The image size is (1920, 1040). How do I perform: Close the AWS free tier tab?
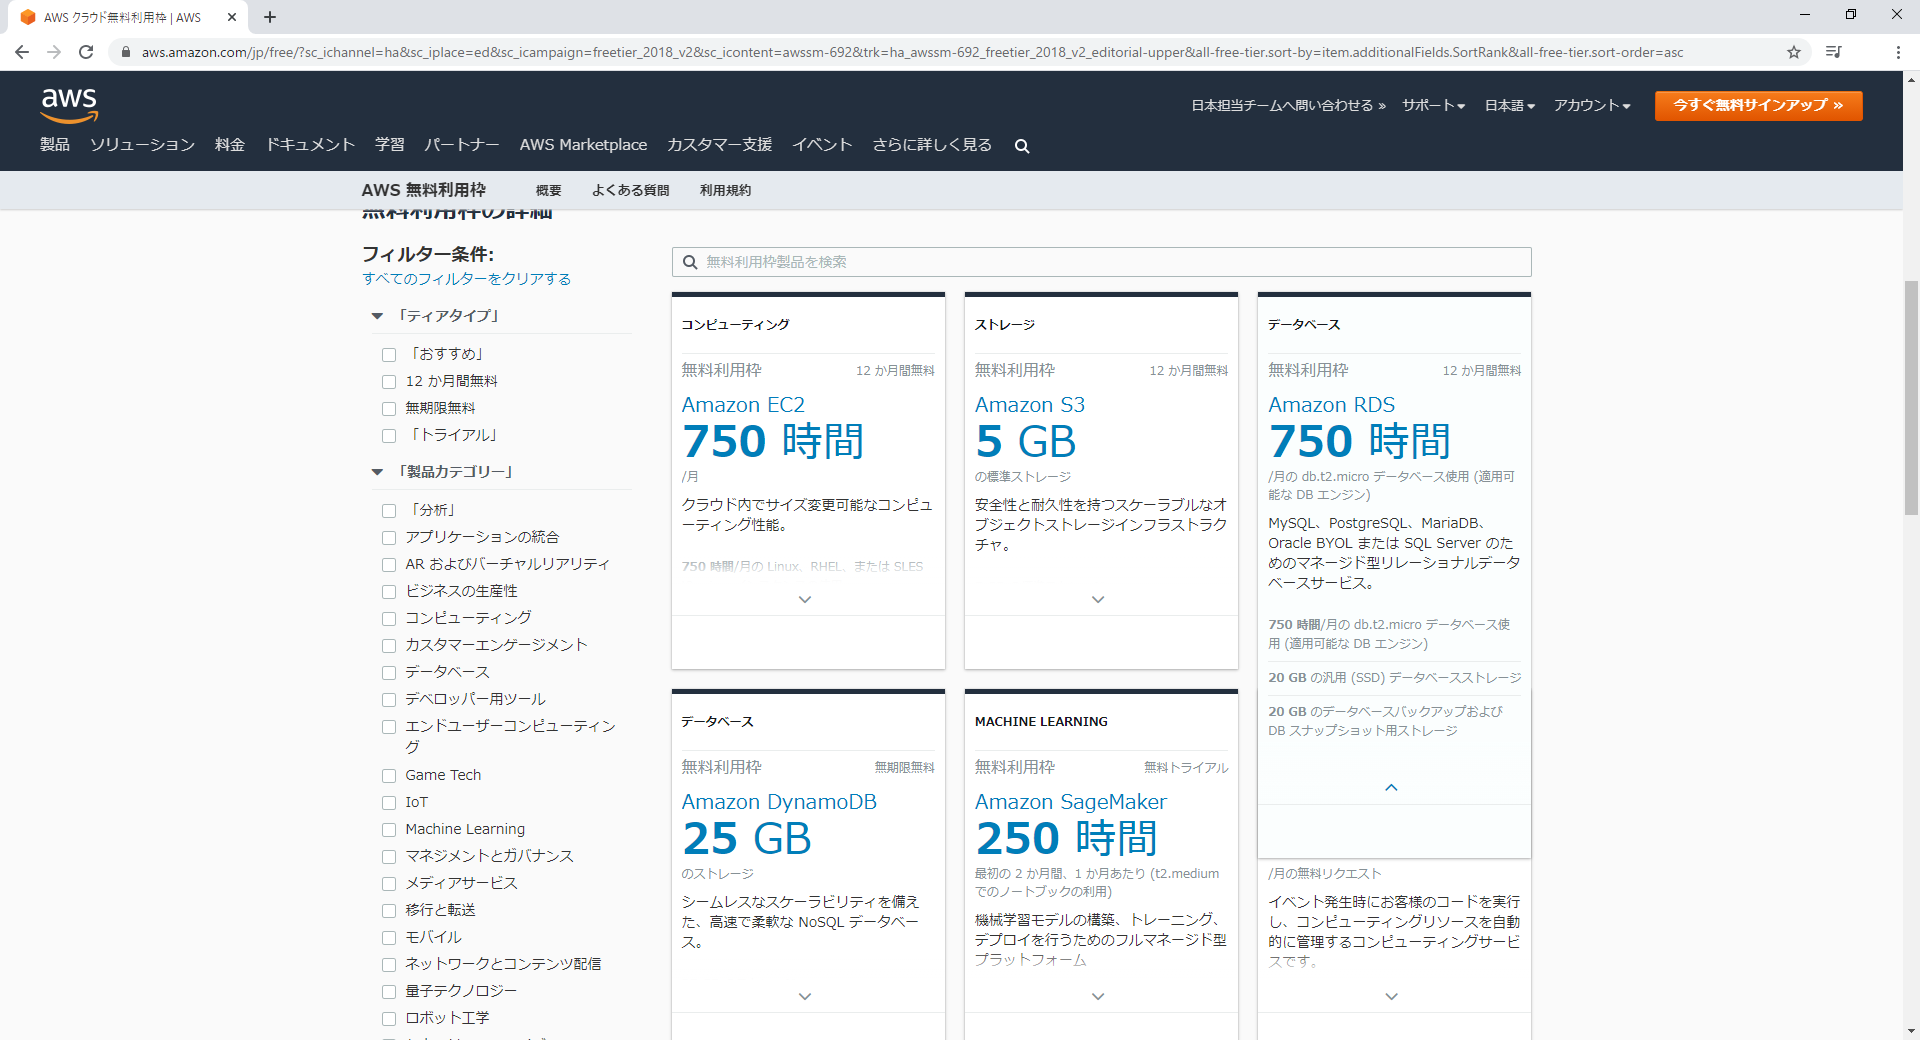[232, 17]
